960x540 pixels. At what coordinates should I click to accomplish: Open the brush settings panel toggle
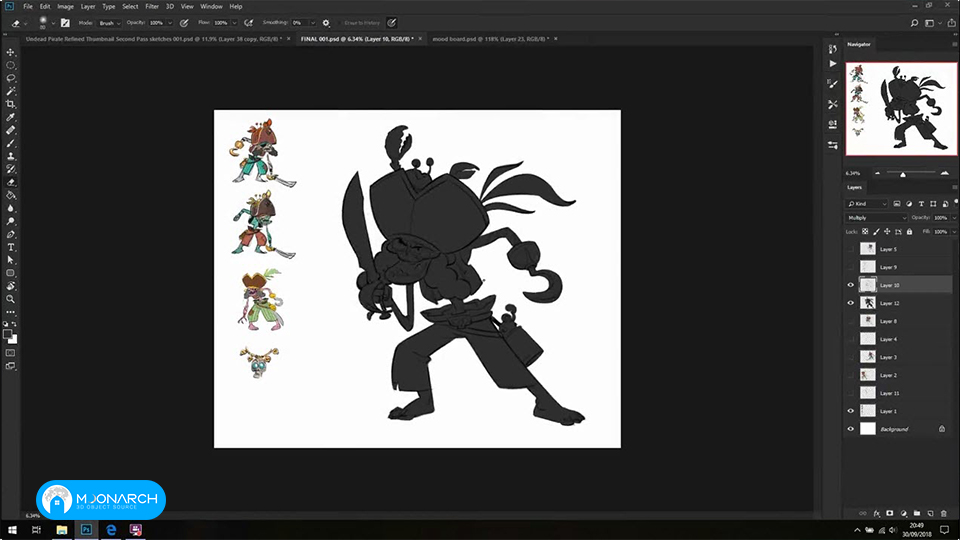tap(65, 23)
